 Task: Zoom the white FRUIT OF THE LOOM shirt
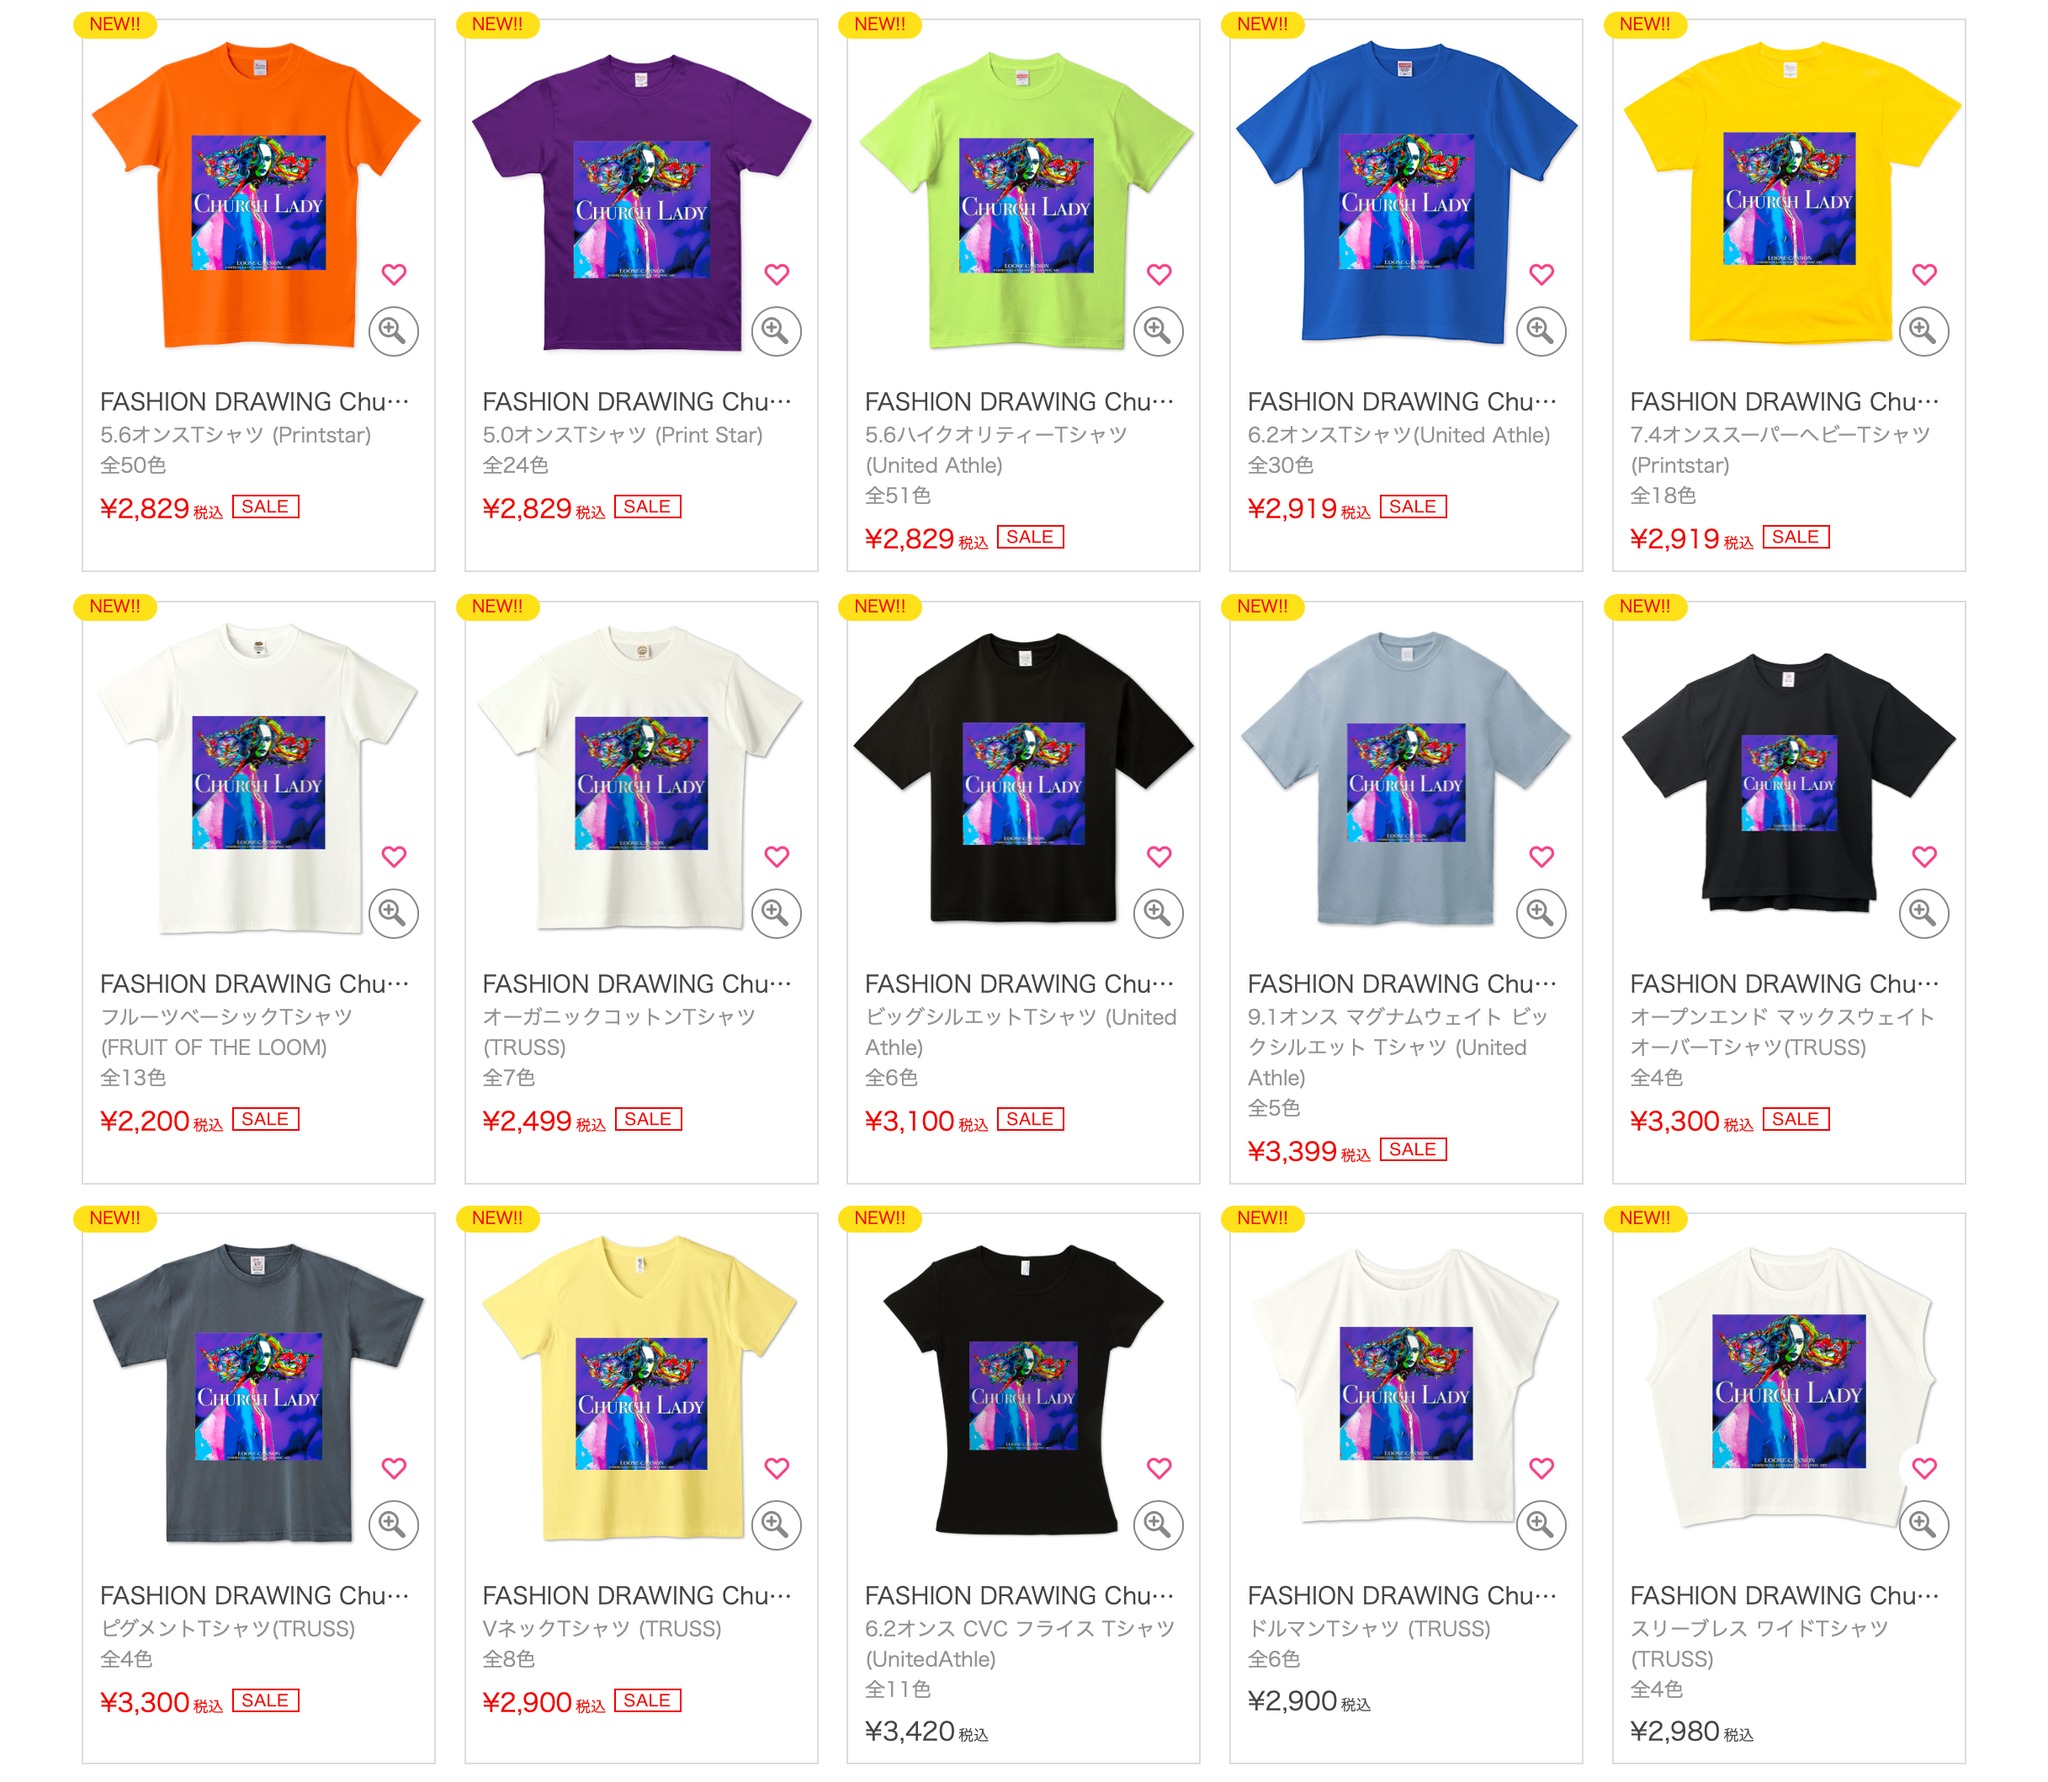[393, 913]
